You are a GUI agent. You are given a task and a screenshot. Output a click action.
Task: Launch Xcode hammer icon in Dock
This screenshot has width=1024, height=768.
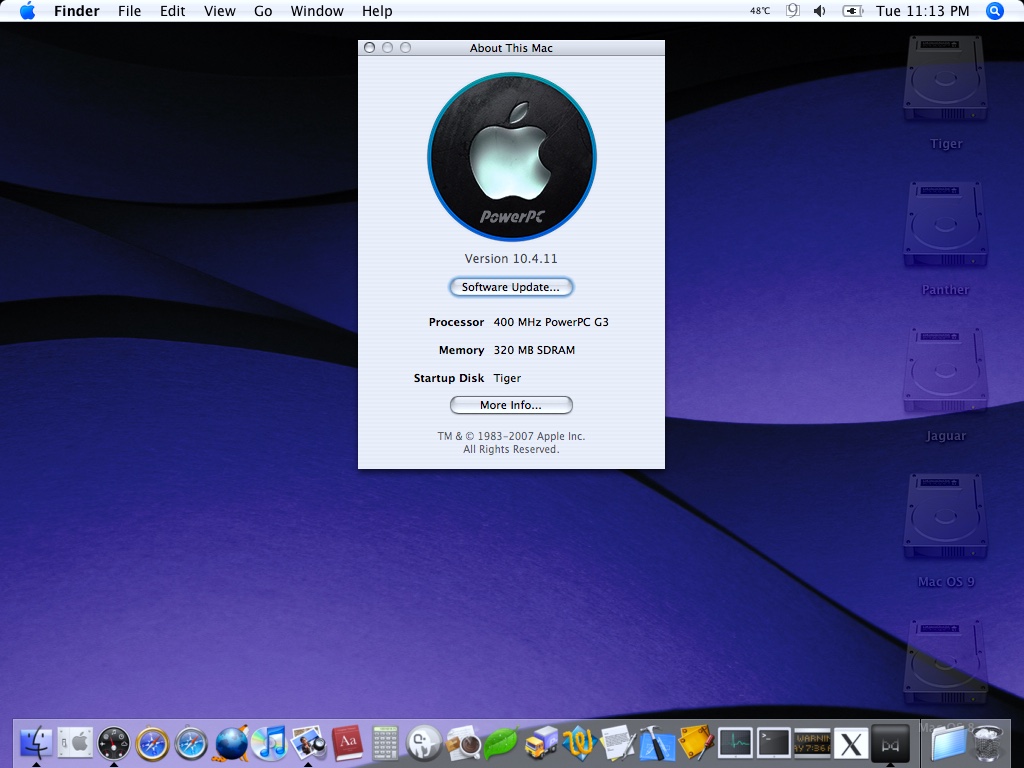click(657, 743)
